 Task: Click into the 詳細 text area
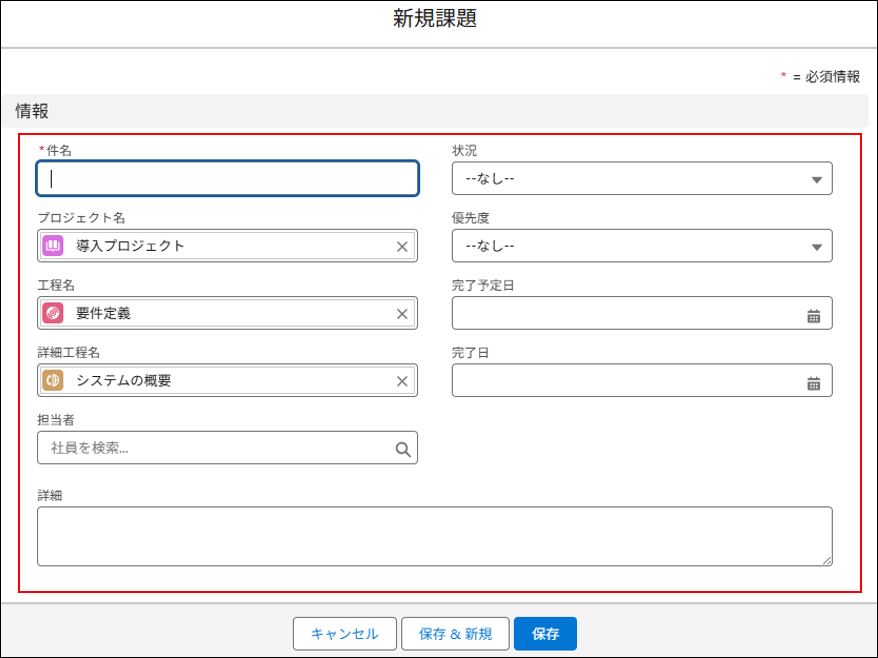pyautogui.click(x=434, y=536)
